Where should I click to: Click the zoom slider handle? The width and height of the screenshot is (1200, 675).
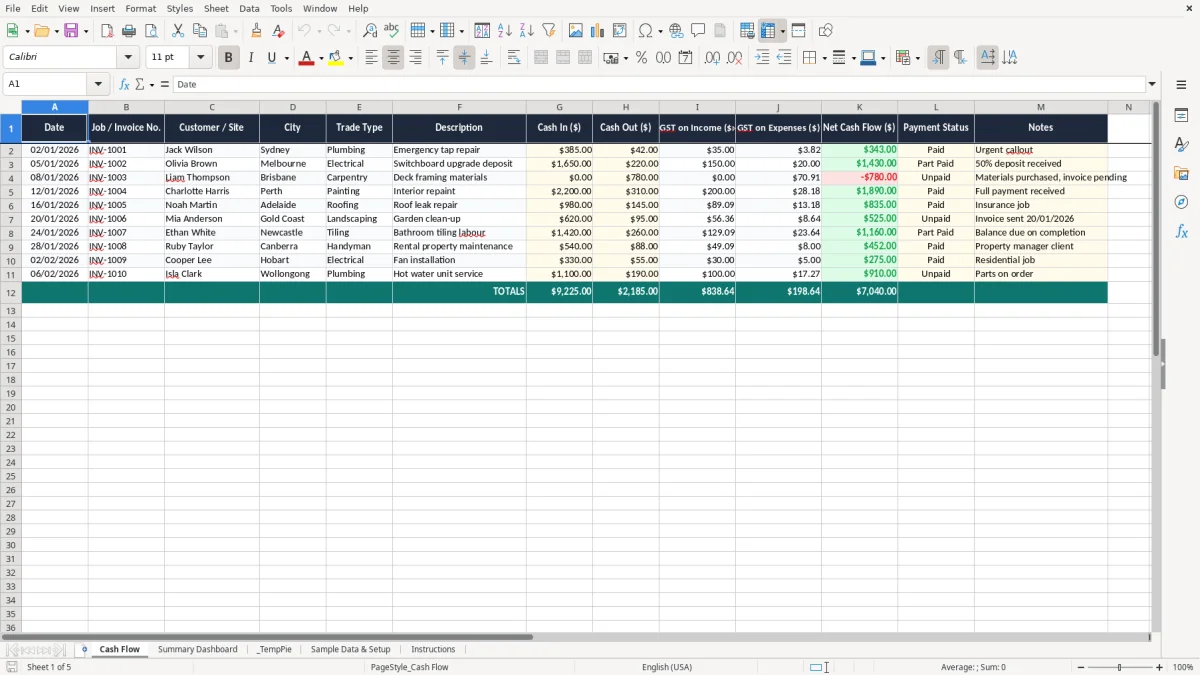1120,667
